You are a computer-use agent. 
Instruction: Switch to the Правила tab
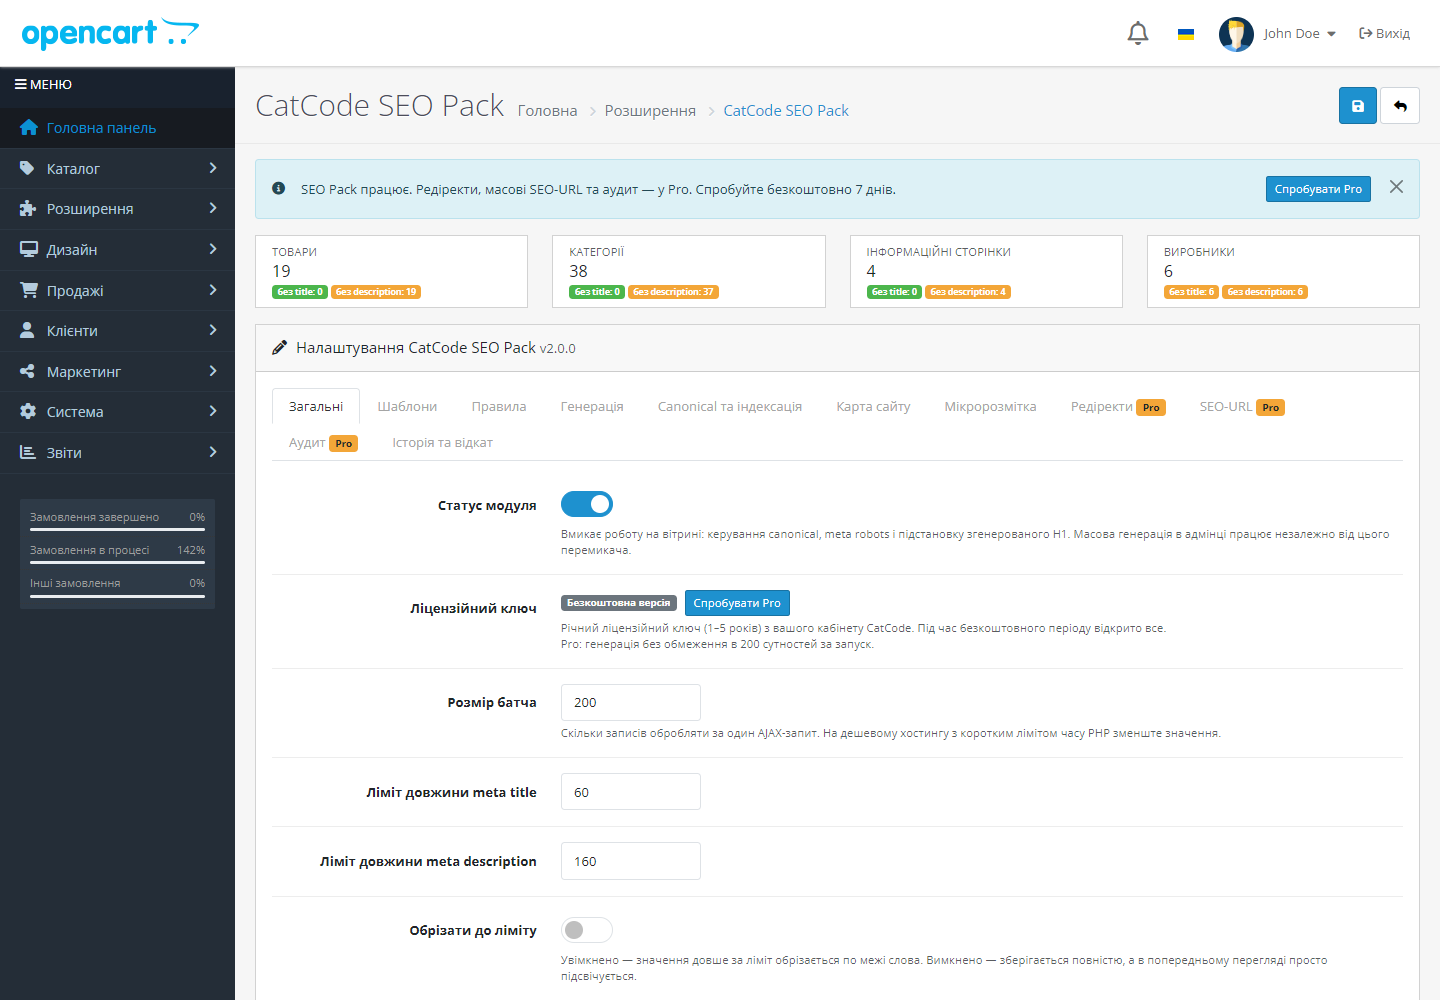click(499, 407)
